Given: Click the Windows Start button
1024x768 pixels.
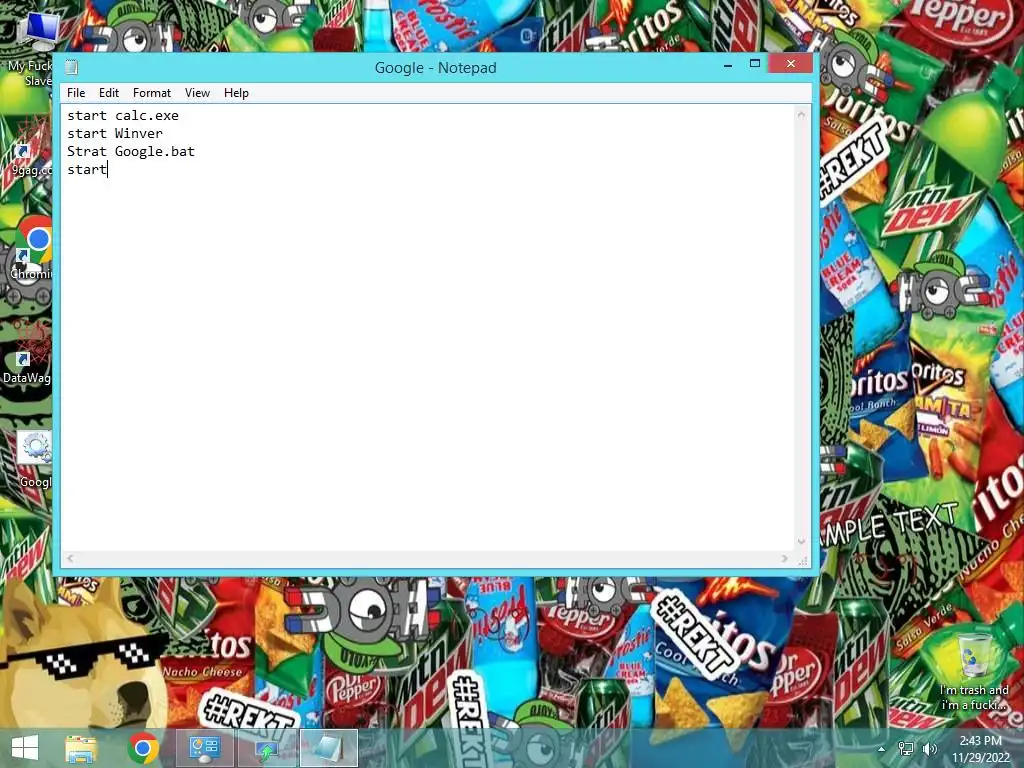Looking at the screenshot, I should click(x=25, y=748).
